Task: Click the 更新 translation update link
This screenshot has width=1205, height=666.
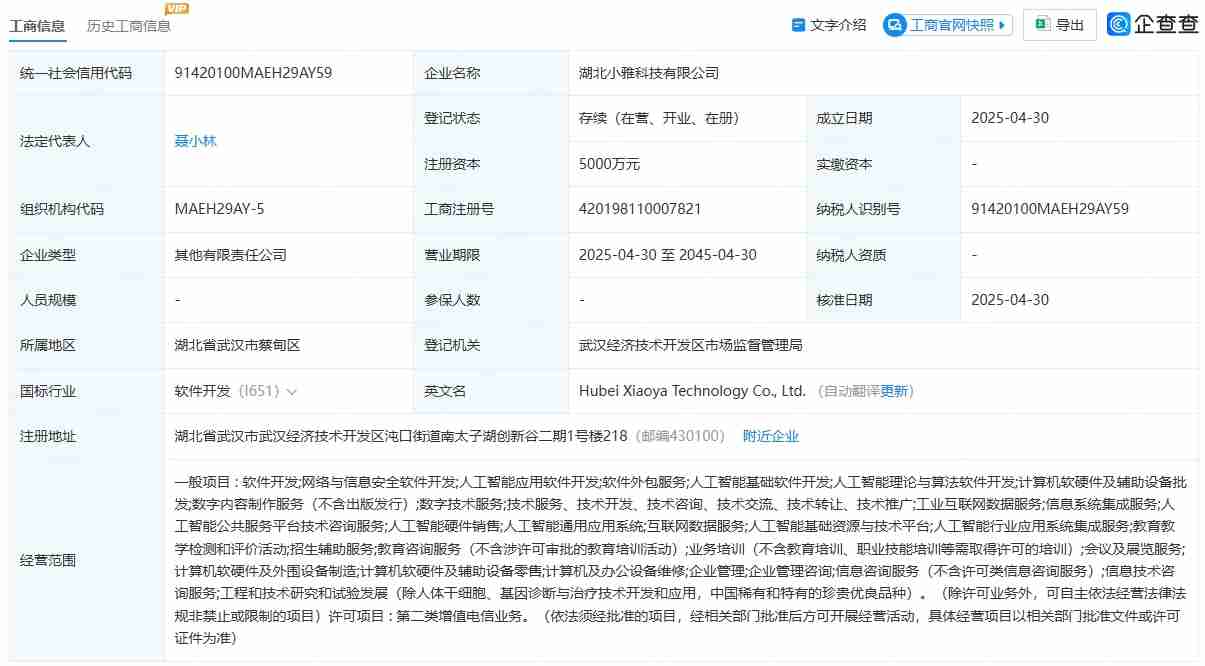Action: click(895, 391)
